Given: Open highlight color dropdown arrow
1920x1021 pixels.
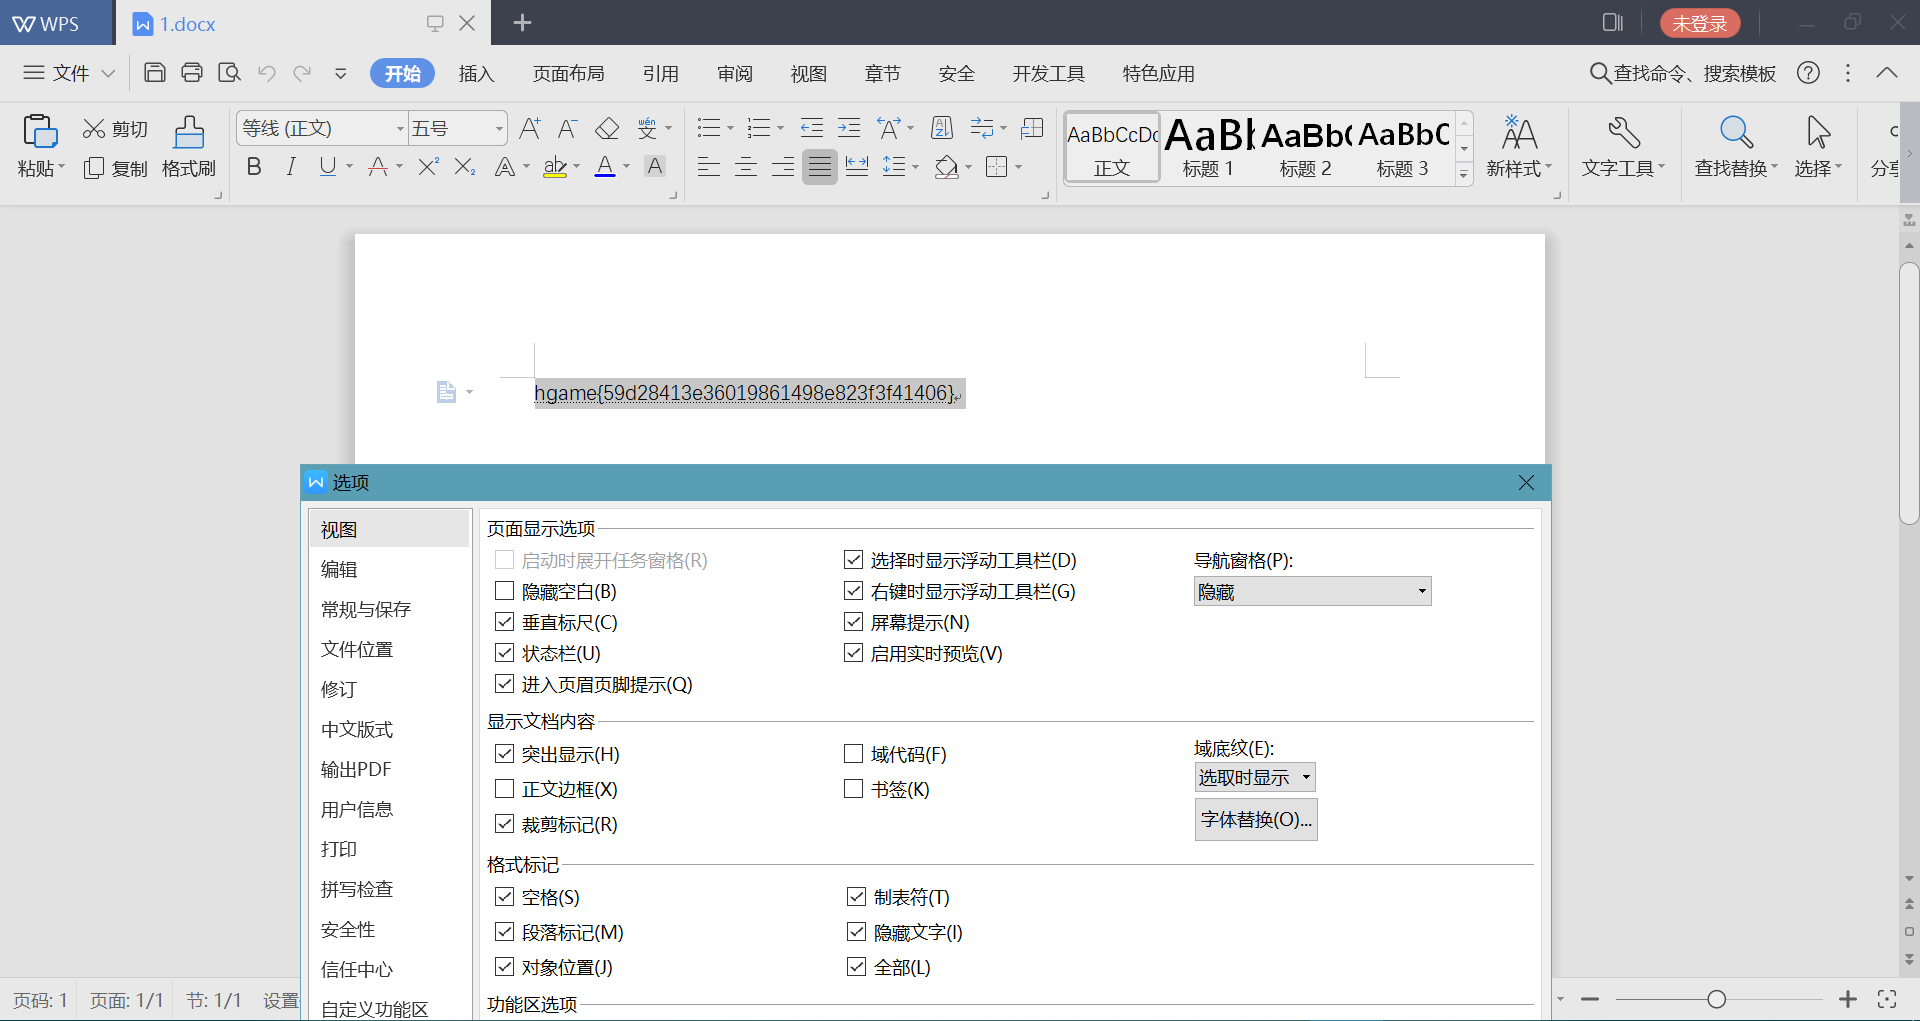Looking at the screenshot, I should 577,167.
